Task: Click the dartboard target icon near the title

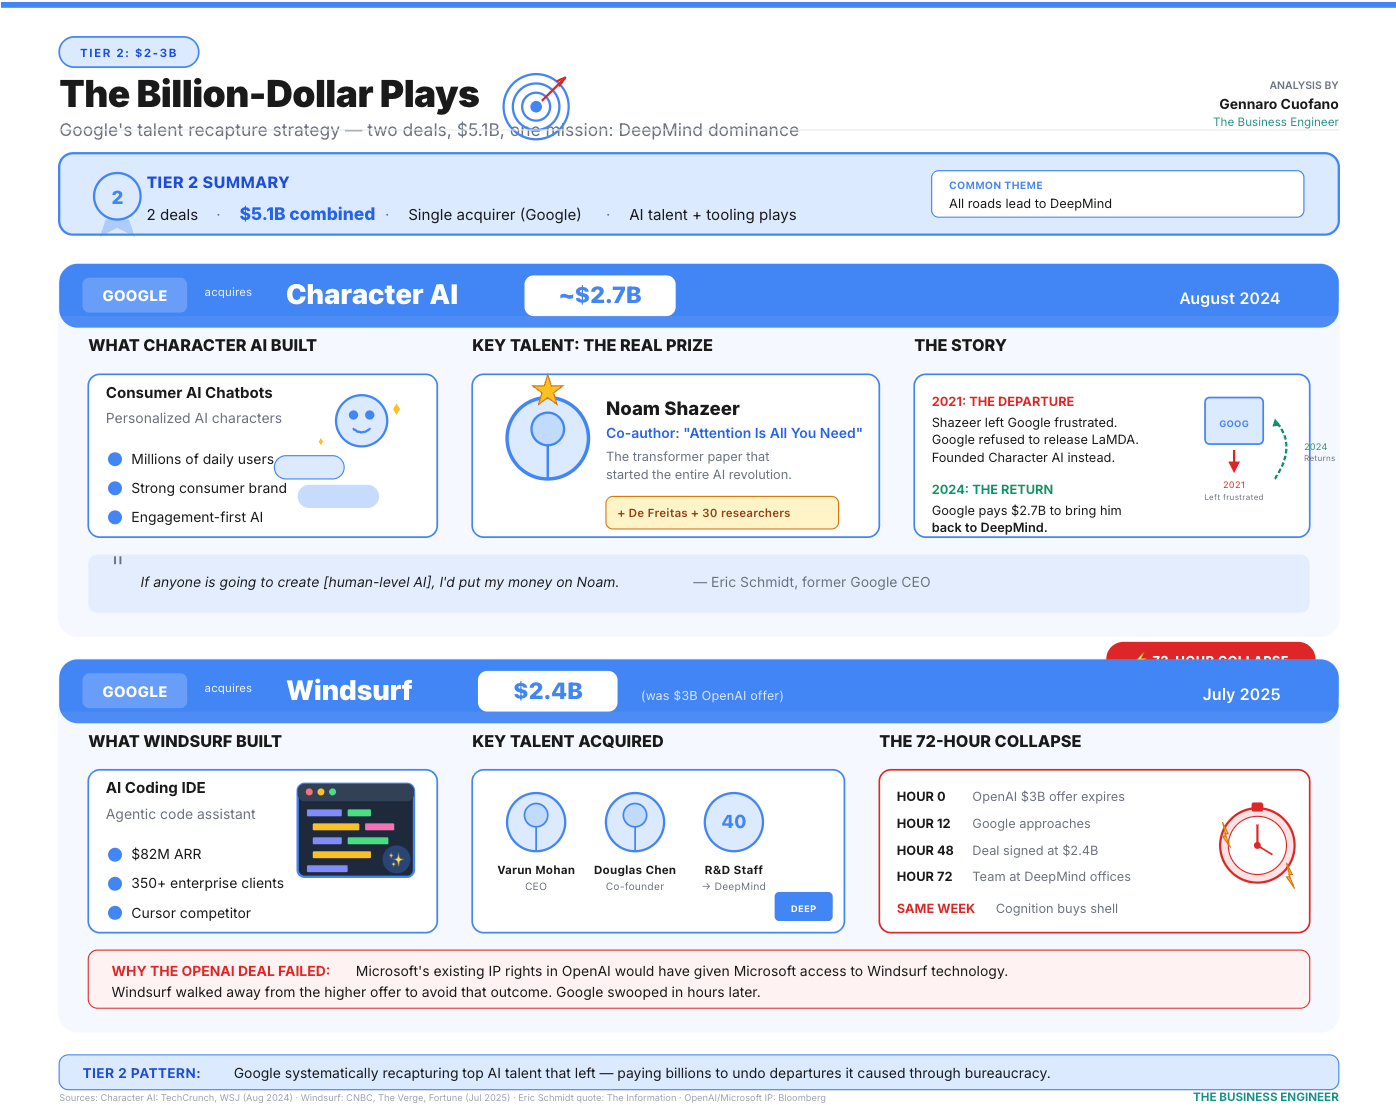Action: [537, 106]
